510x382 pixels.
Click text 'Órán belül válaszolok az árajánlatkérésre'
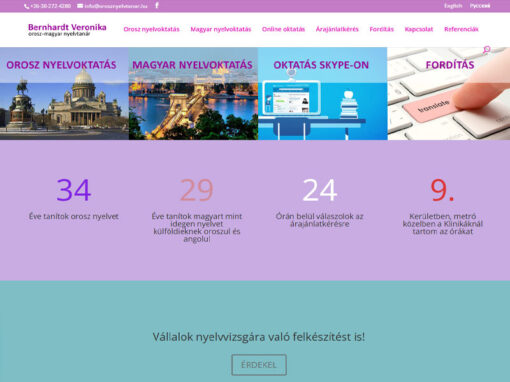[x=319, y=220]
